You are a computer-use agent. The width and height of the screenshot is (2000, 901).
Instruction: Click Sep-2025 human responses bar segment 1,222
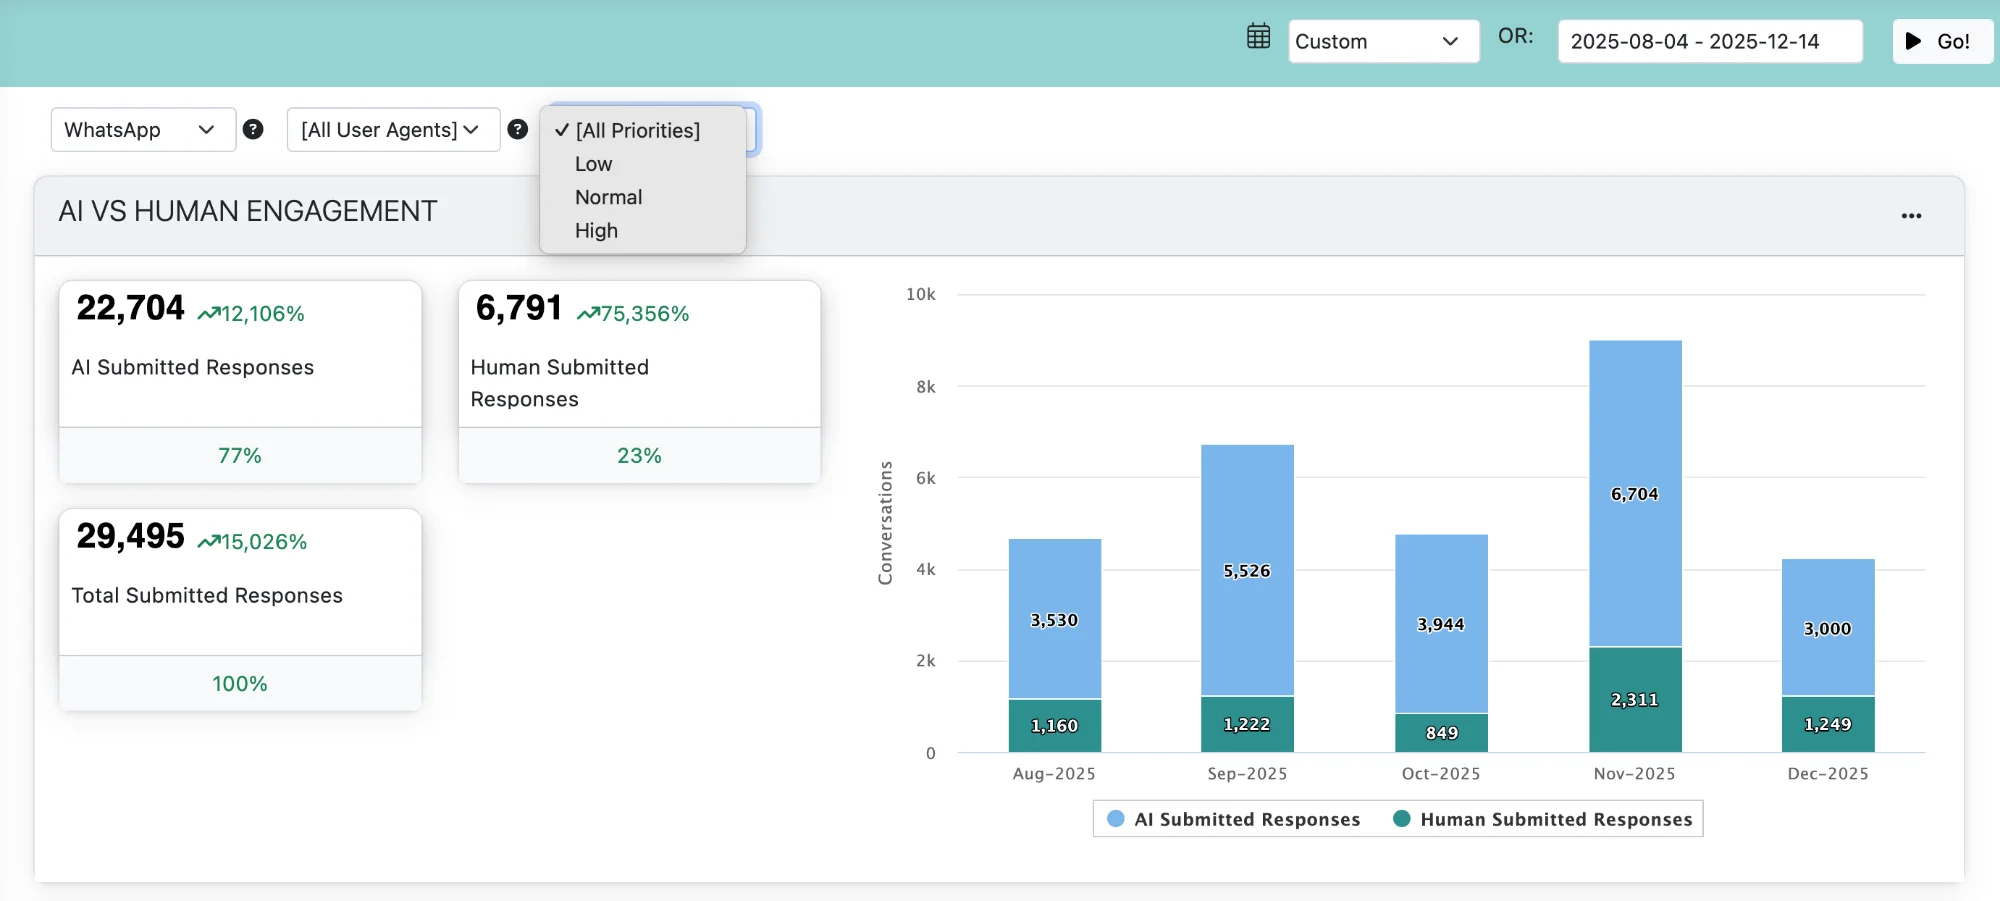pyautogui.click(x=1247, y=724)
